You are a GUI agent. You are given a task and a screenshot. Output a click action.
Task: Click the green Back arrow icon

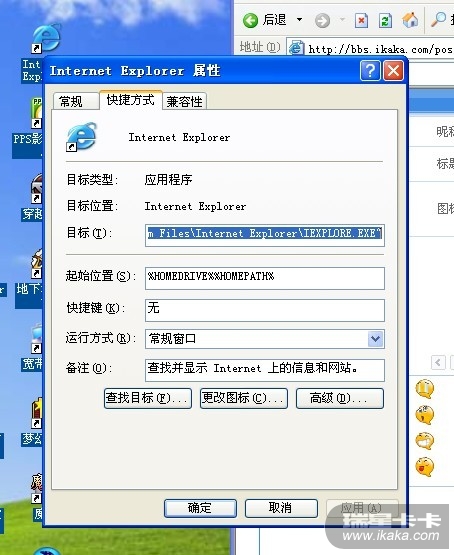[250, 20]
